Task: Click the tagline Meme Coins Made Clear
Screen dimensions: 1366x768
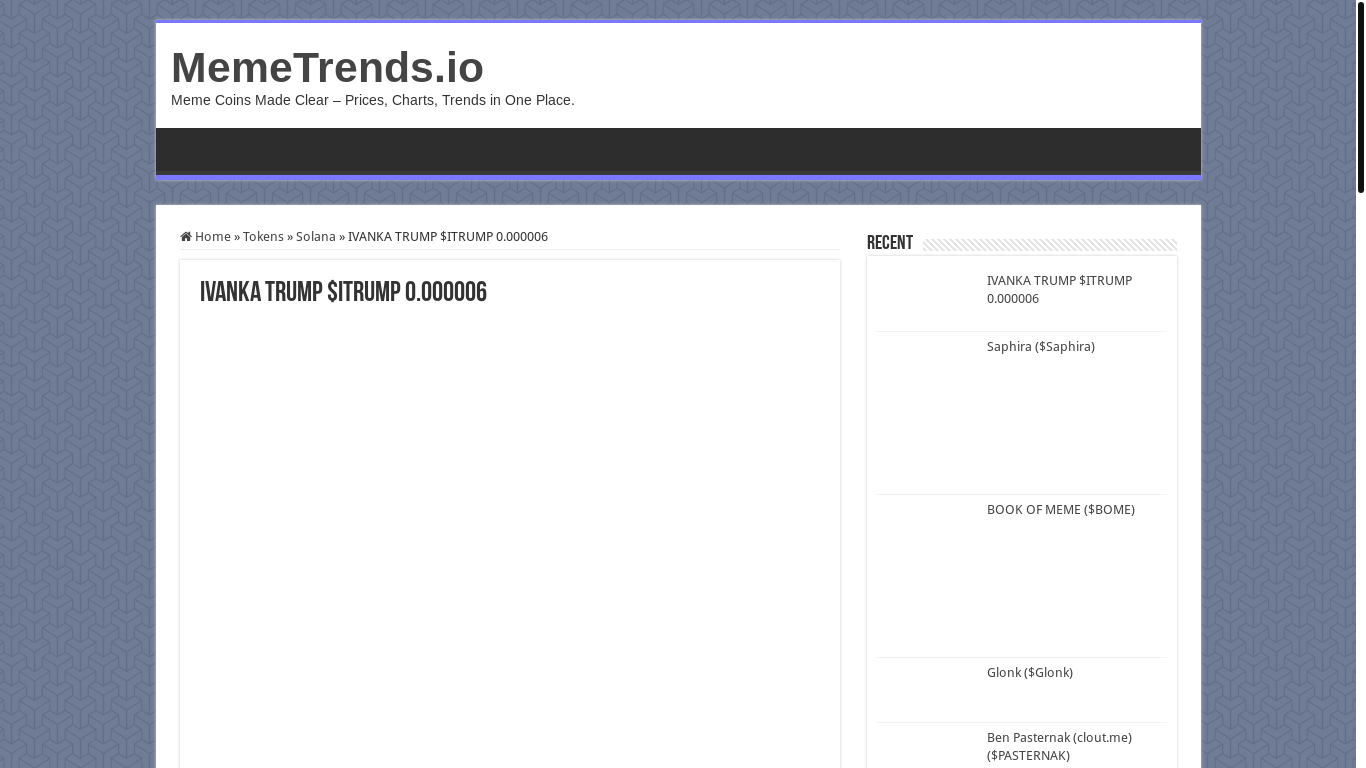Action: click(372, 100)
